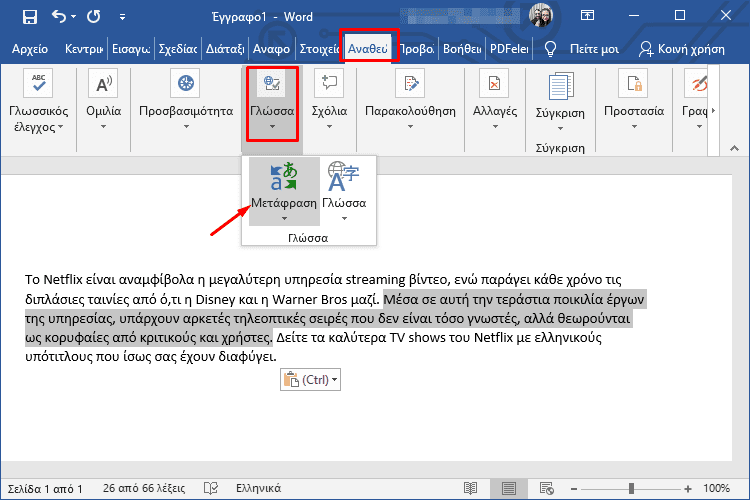Switch to the Κεντρική tab
The width and height of the screenshot is (750, 500).
click(x=84, y=49)
